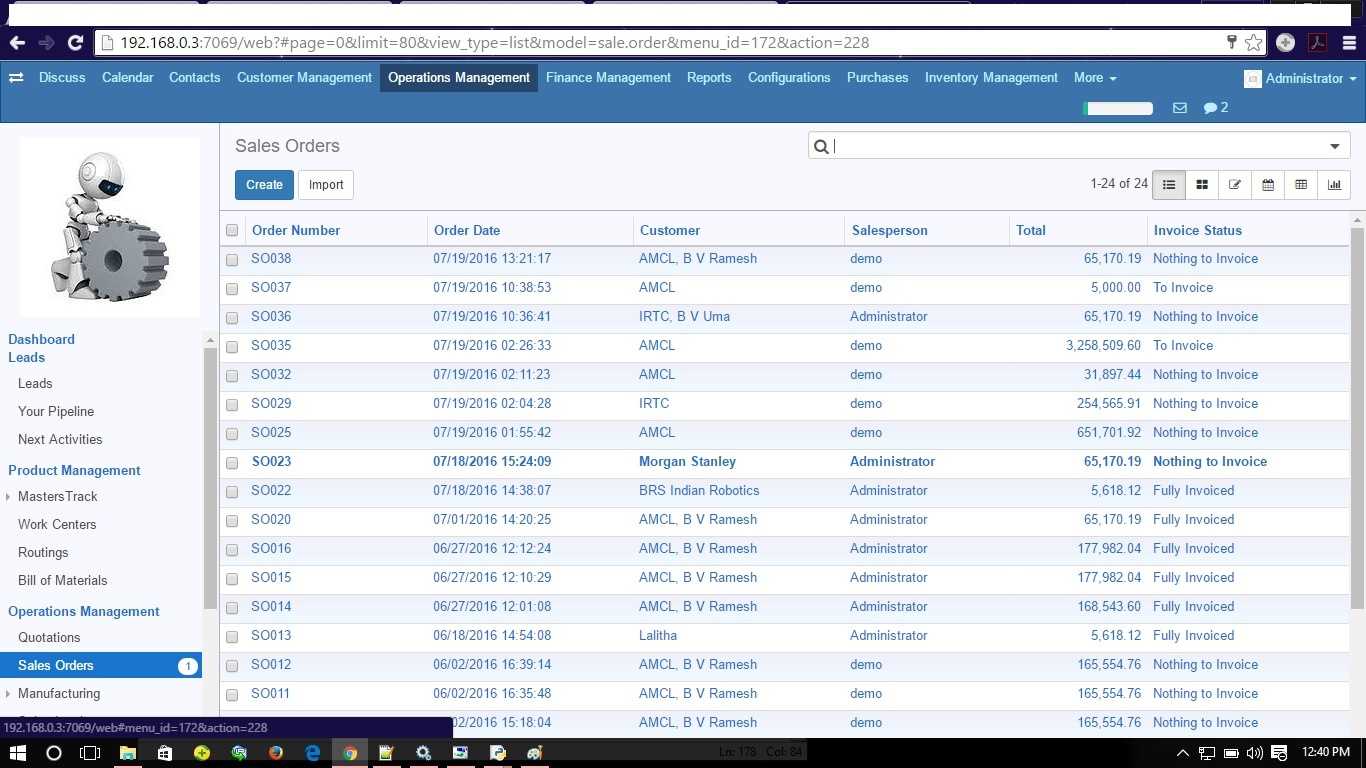Open the graph view icon
The height and width of the screenshot is (768, 1366).
[1334, 185]
